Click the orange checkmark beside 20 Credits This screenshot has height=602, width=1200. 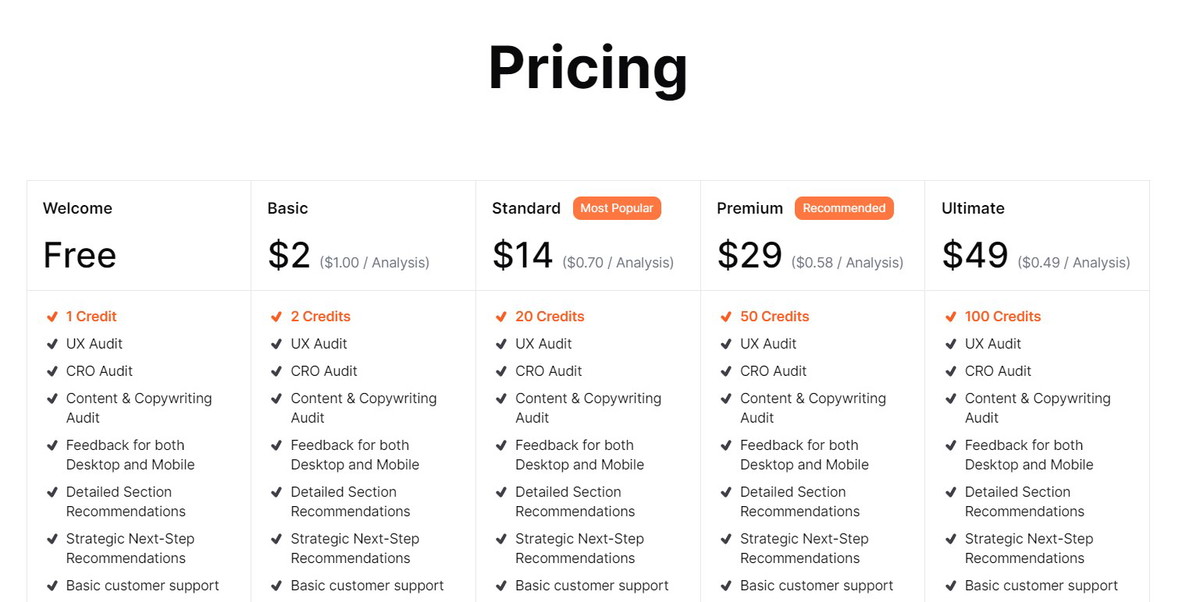(501, 317)
